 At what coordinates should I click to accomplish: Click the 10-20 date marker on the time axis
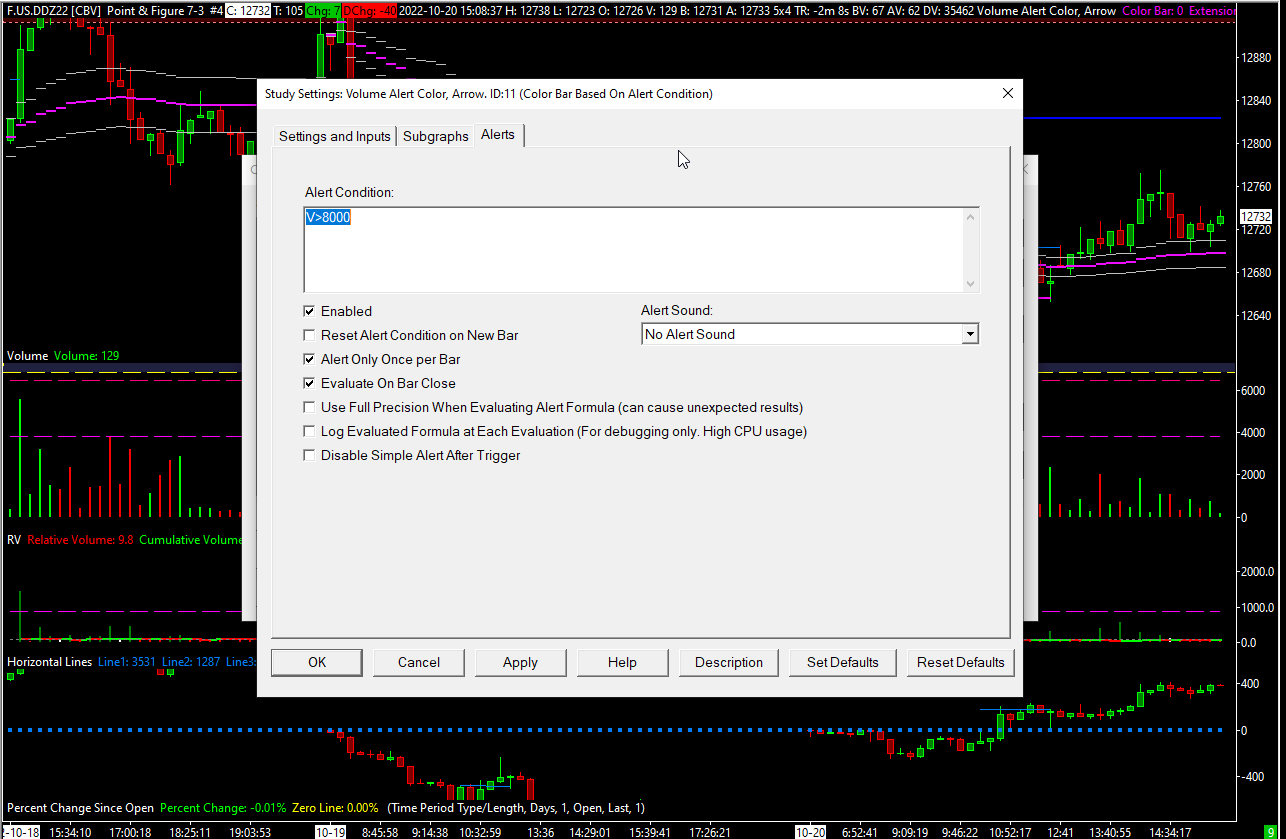coord(810,832)
